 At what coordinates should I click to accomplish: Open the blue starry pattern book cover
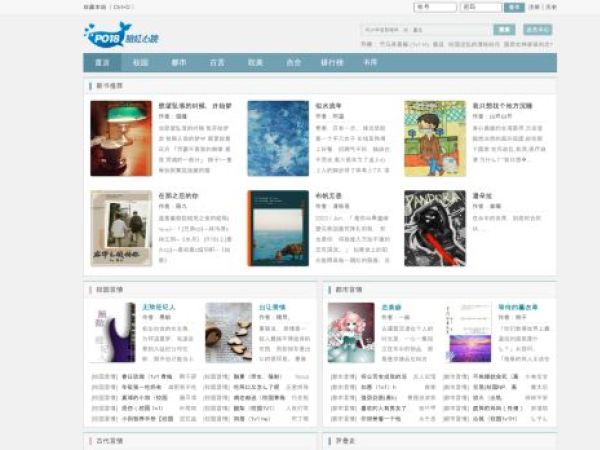(278, 138)
